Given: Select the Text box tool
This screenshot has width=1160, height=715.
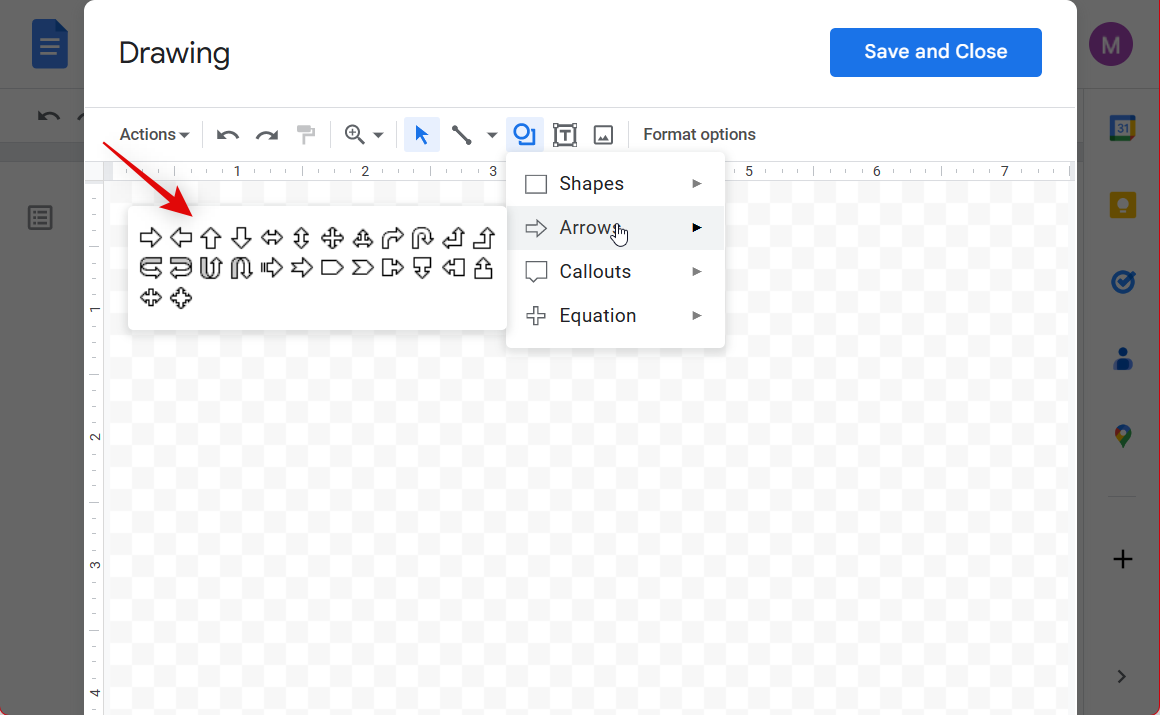Looking at the screenshot, I should pyautogui.click(x=564, y=135).
